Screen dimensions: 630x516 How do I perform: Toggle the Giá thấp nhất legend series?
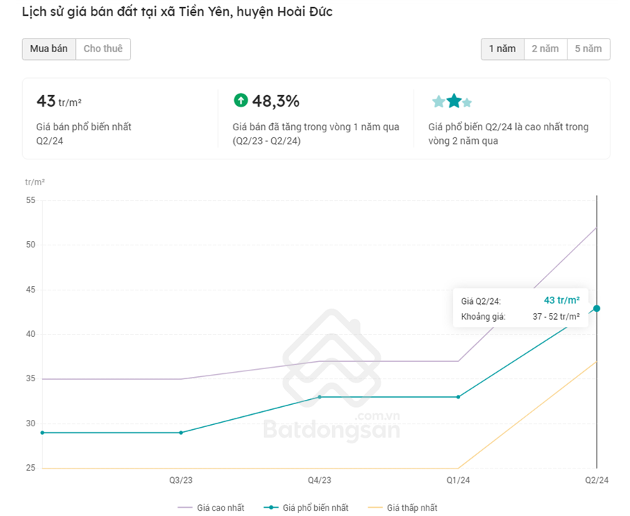tap(405, 508)
